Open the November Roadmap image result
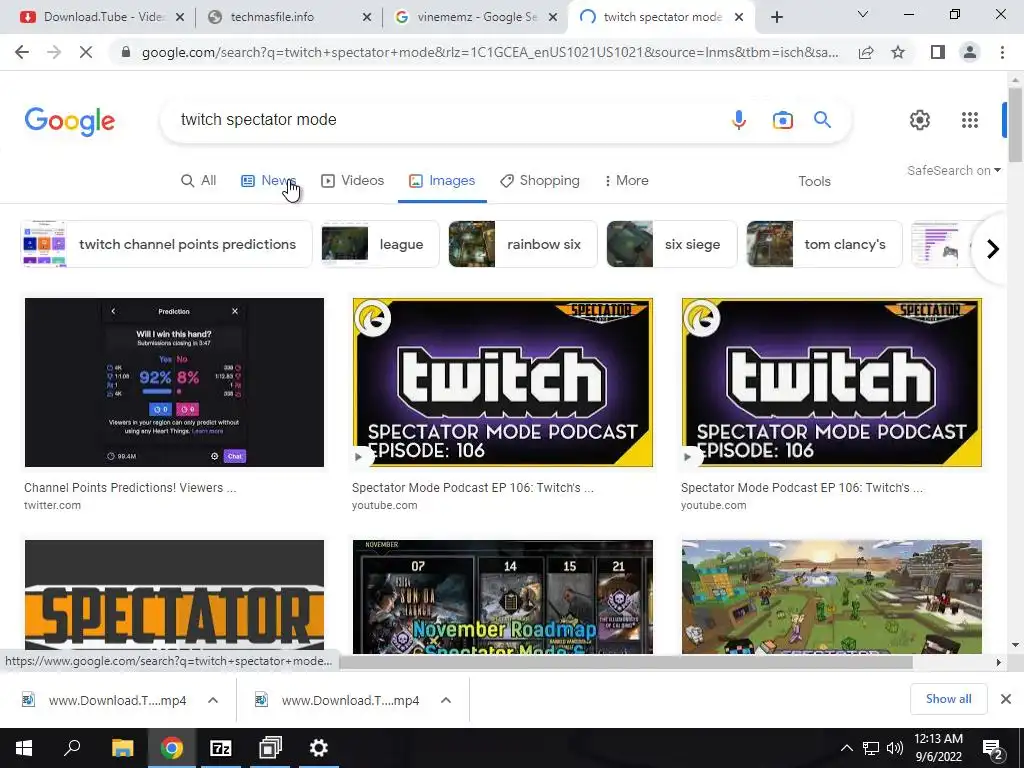 point(503,597)
